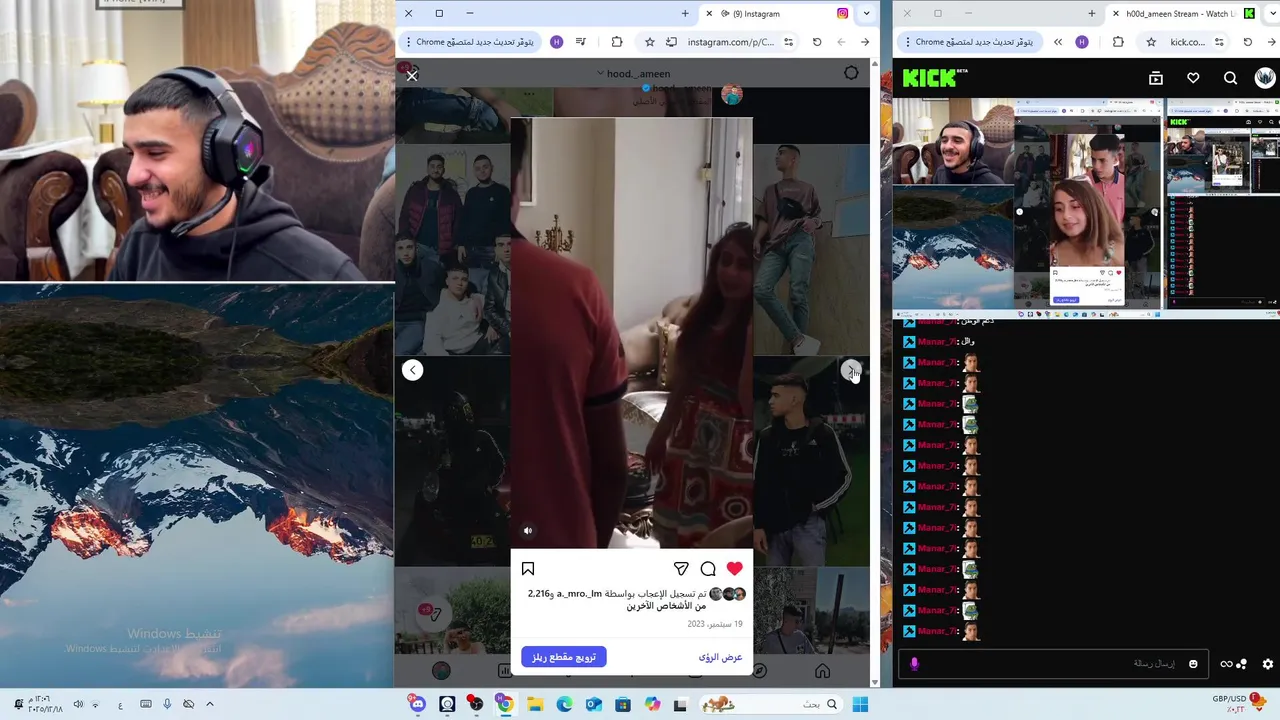Go to the previous Instagram post arrow

[x=412, y=370]
